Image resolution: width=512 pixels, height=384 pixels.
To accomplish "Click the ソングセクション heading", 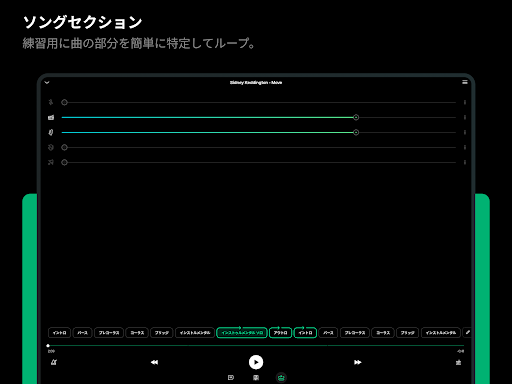I will click(82, 22).
